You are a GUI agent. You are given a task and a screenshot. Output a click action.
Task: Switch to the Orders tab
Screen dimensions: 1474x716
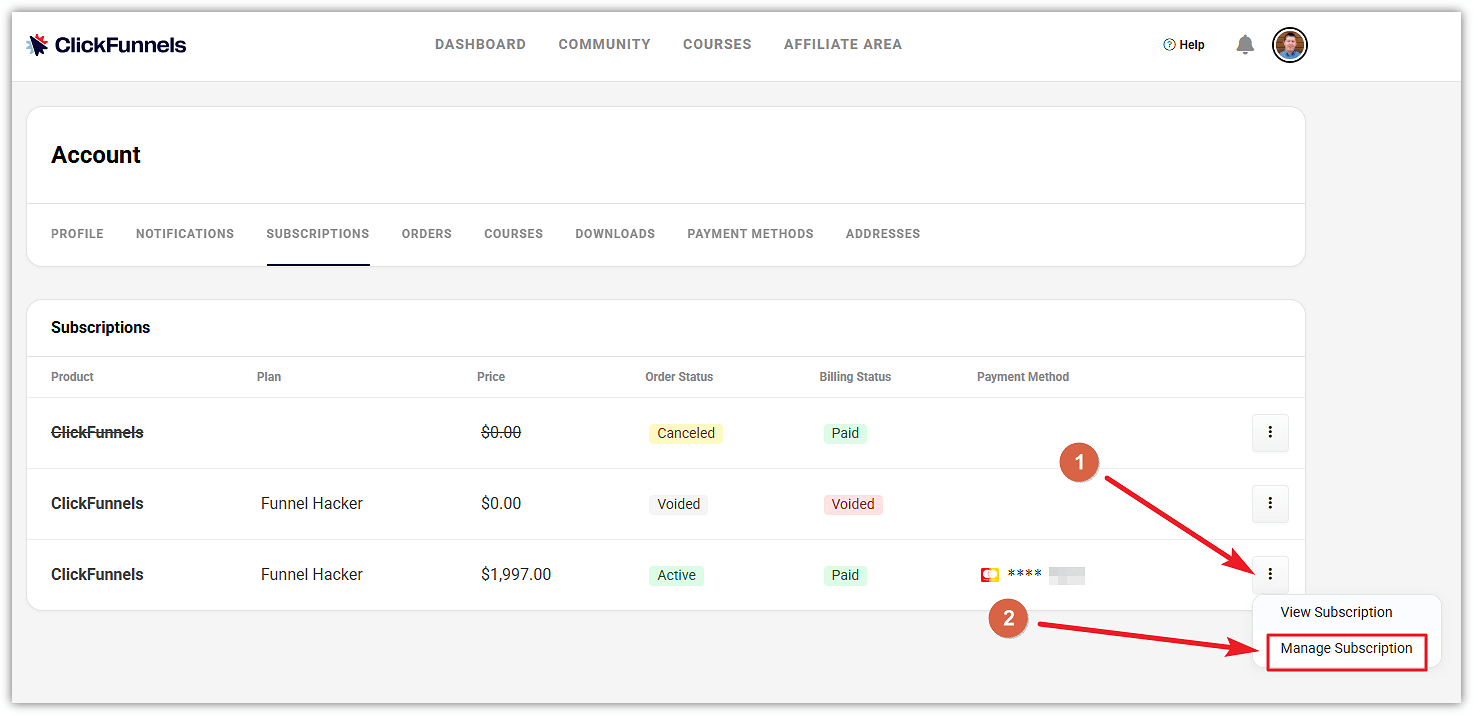click(x=426, y=233)
